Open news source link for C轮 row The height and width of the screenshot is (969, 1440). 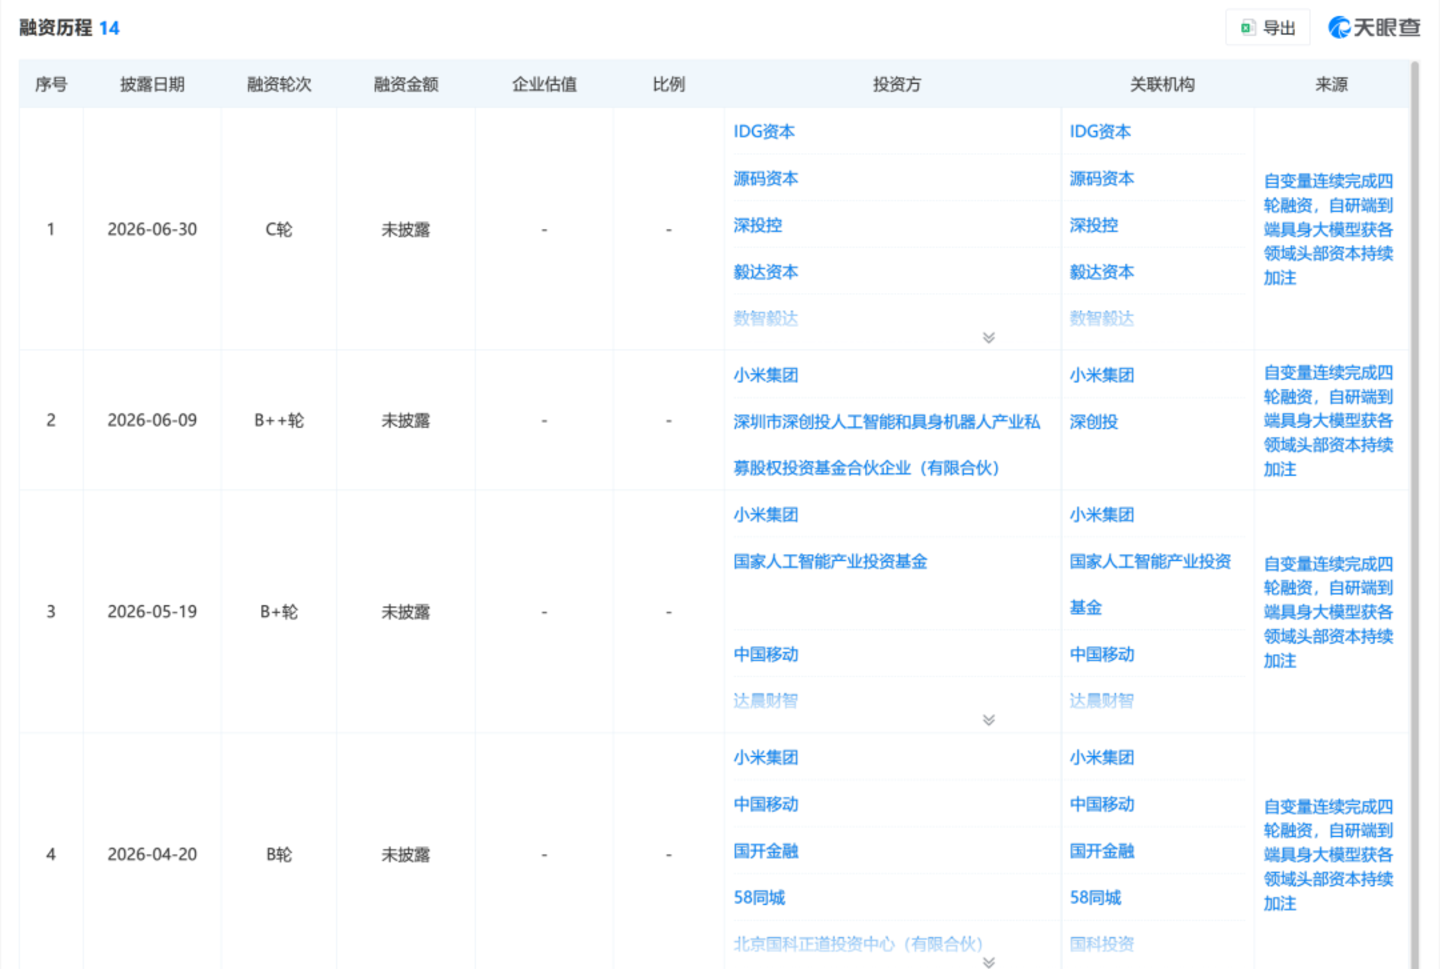click(1328, 229)
